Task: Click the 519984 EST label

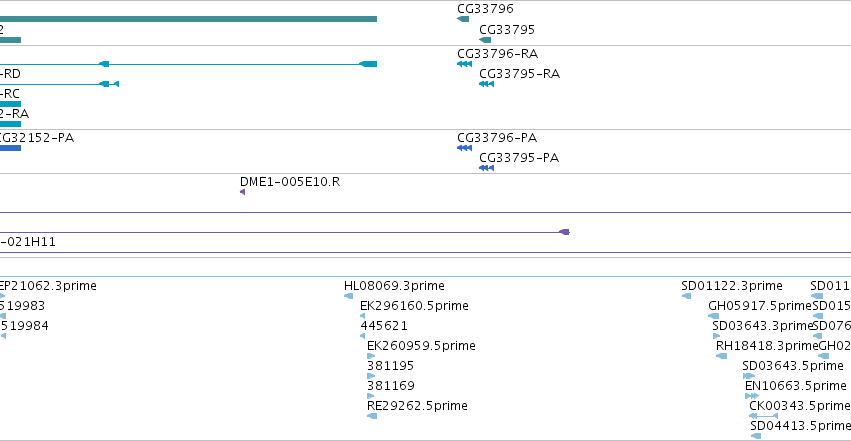Action: [24, 326]
